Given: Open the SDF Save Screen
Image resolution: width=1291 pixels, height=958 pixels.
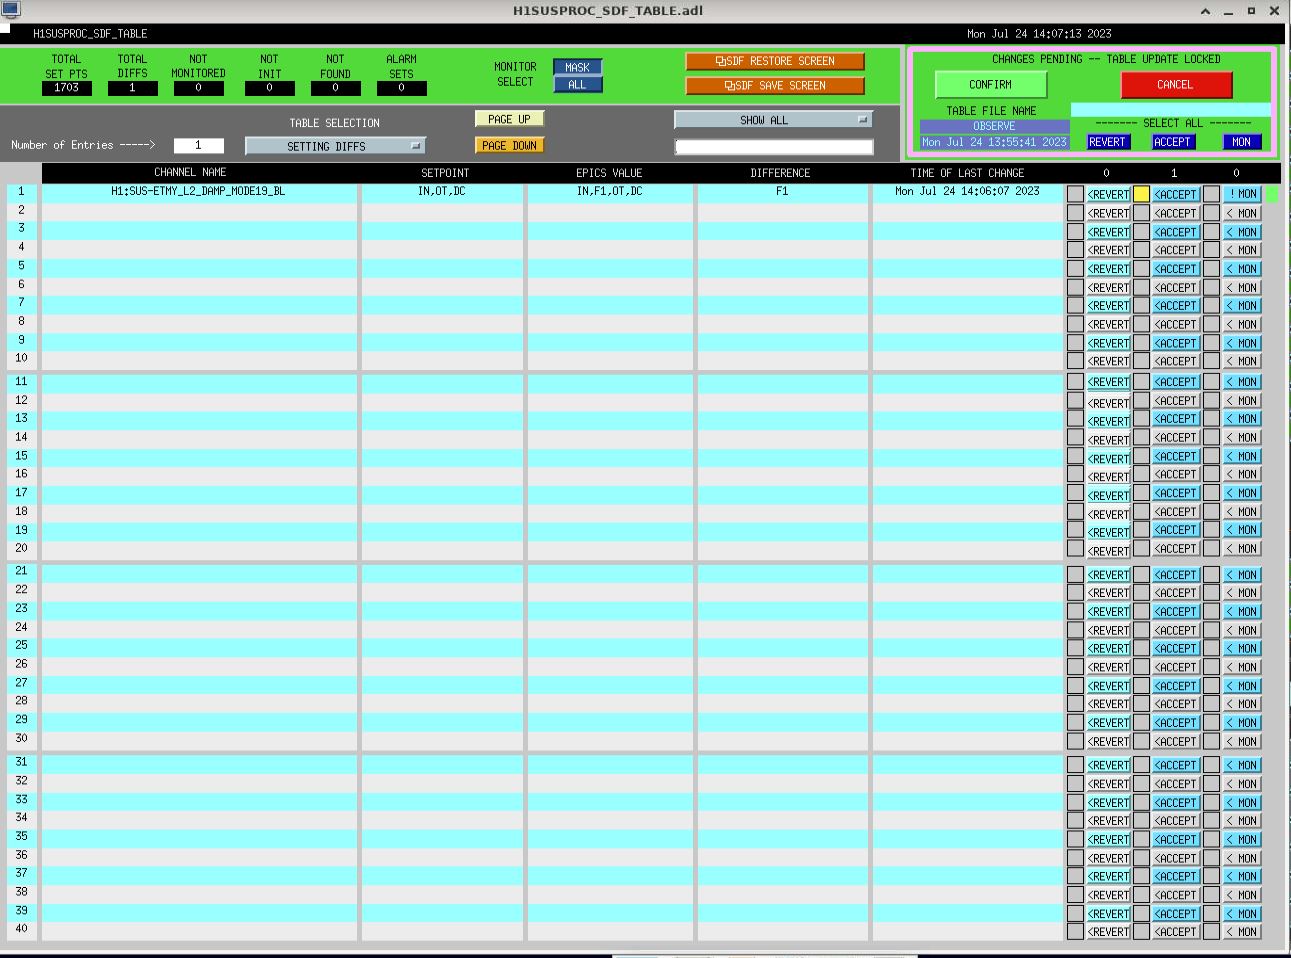Looking at the screenshot, I should tap(774, 86).
